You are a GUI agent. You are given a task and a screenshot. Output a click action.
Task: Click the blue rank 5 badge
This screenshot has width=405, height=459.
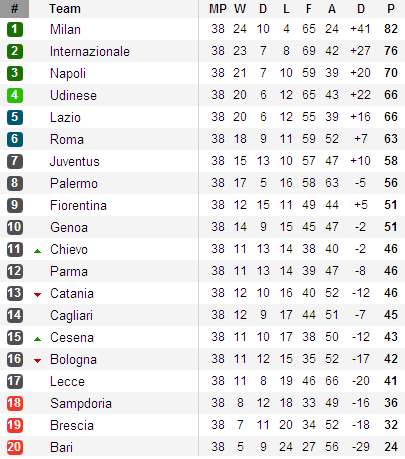pos(15,117)
